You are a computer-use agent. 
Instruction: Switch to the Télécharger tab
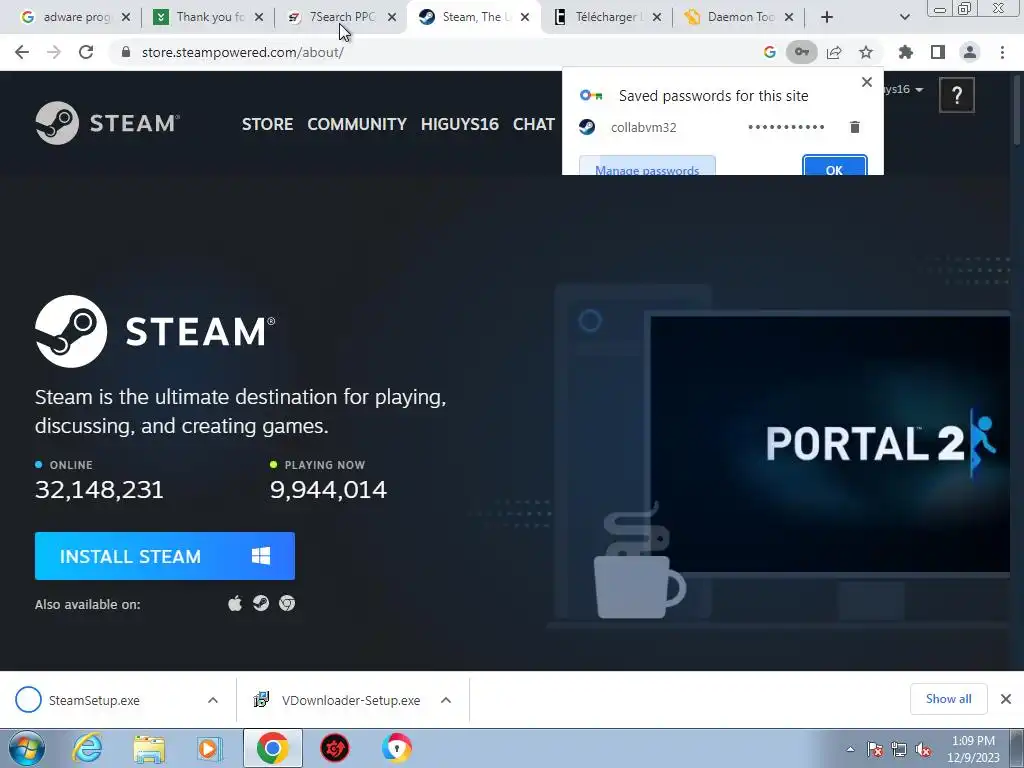pyautogui.click(x=606, y=17)
